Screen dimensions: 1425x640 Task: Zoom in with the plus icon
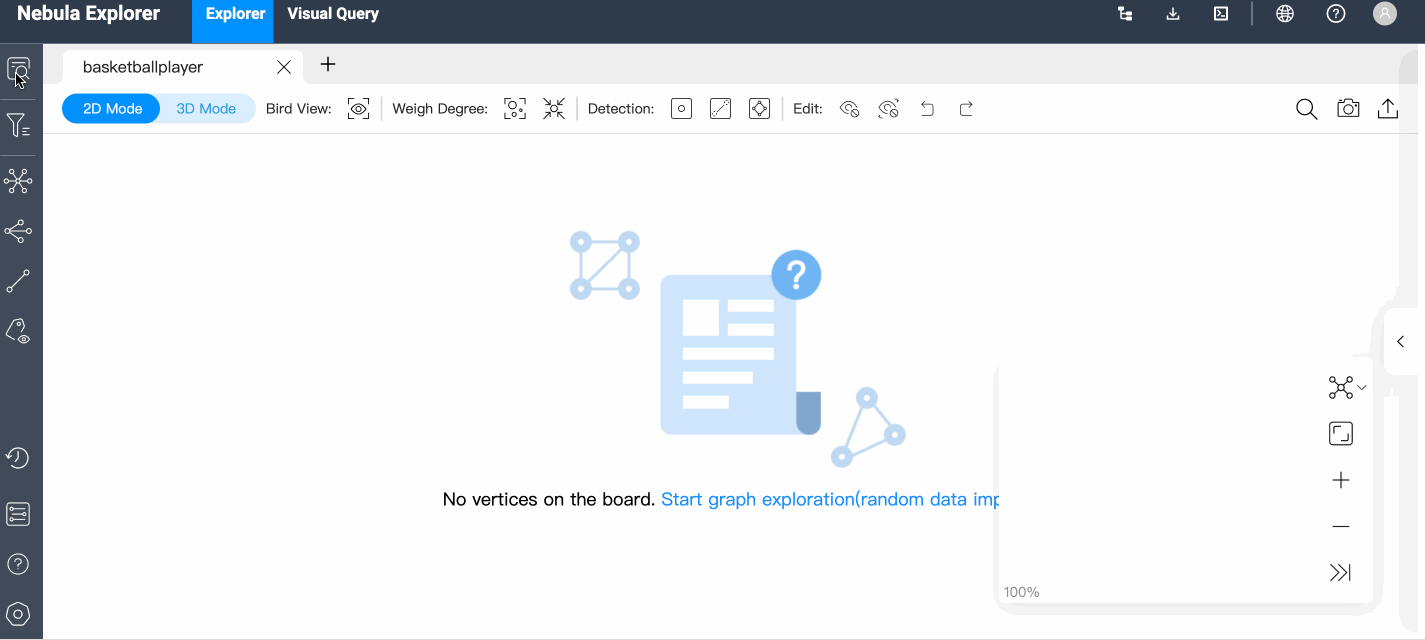(x=1341, y=480)
